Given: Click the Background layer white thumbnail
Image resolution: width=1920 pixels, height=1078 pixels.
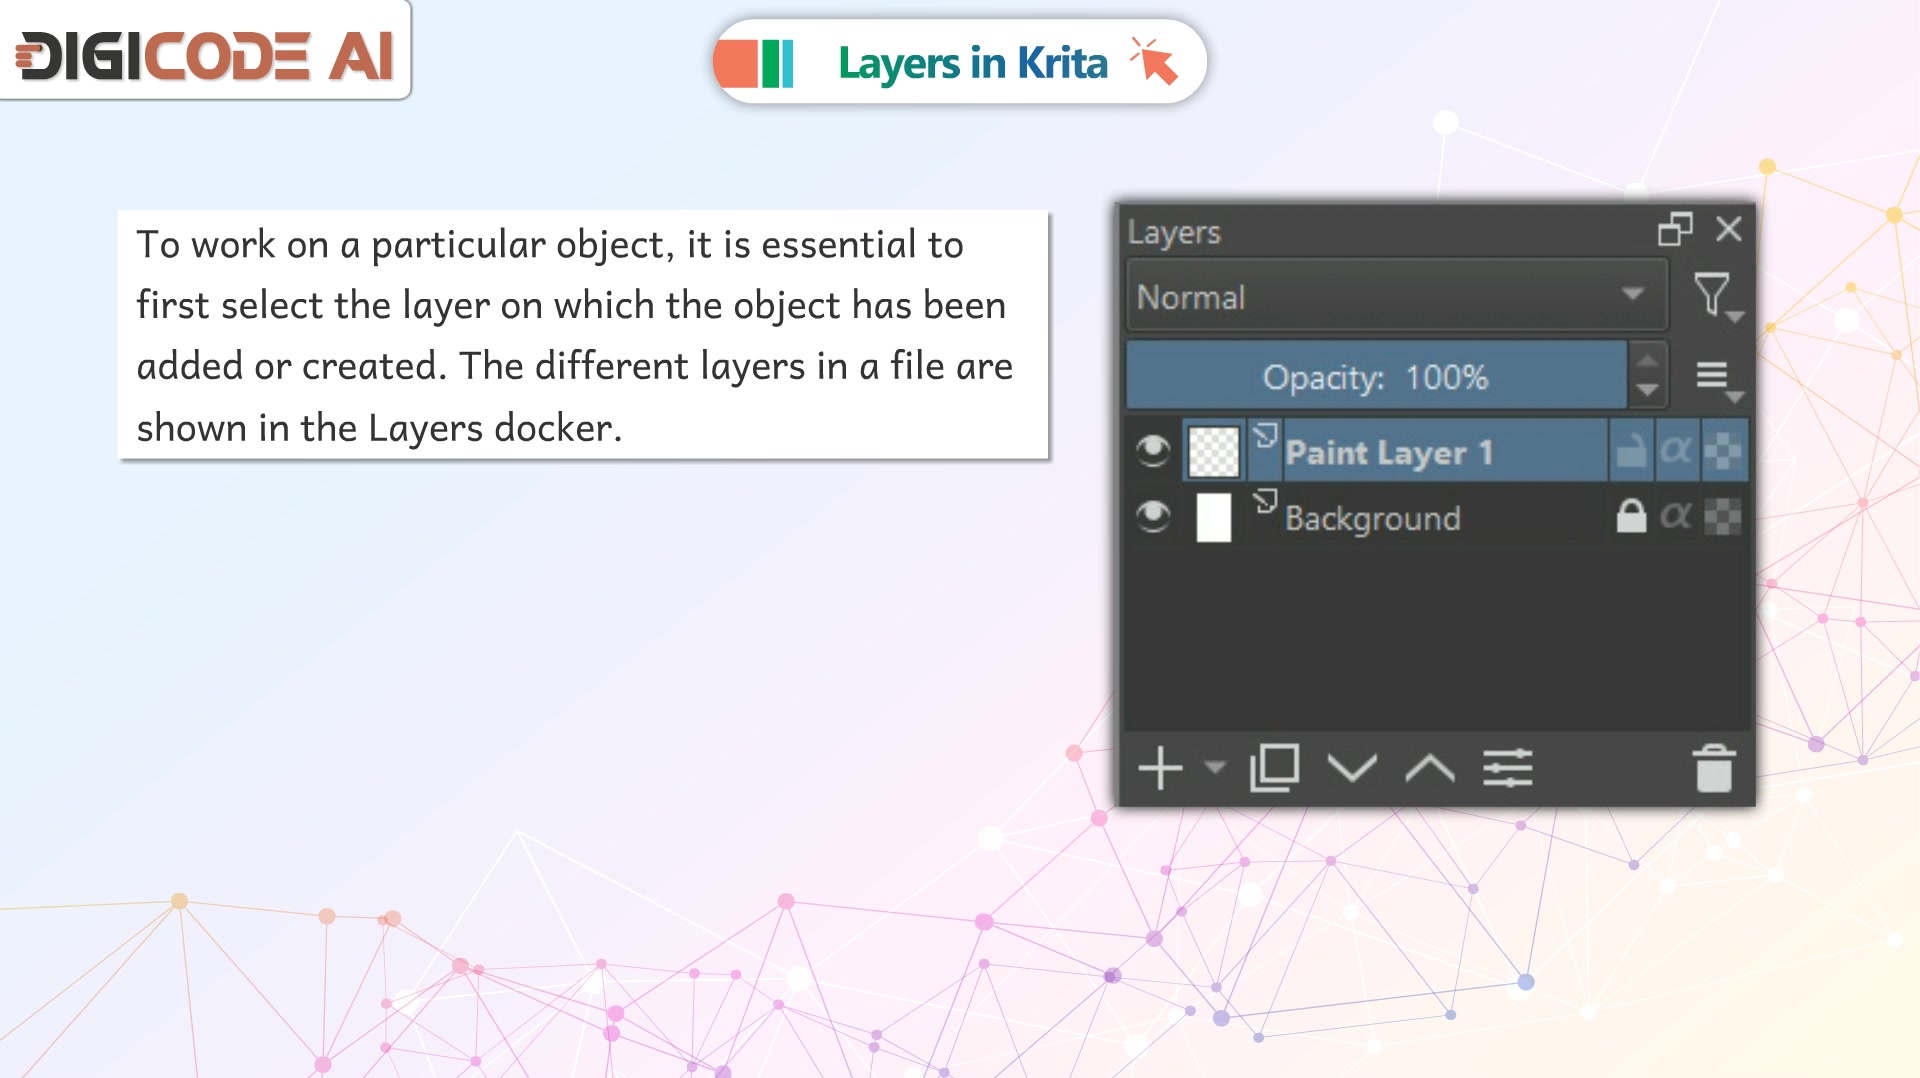Looking at the screenshot, I should tap(1213, 517).
